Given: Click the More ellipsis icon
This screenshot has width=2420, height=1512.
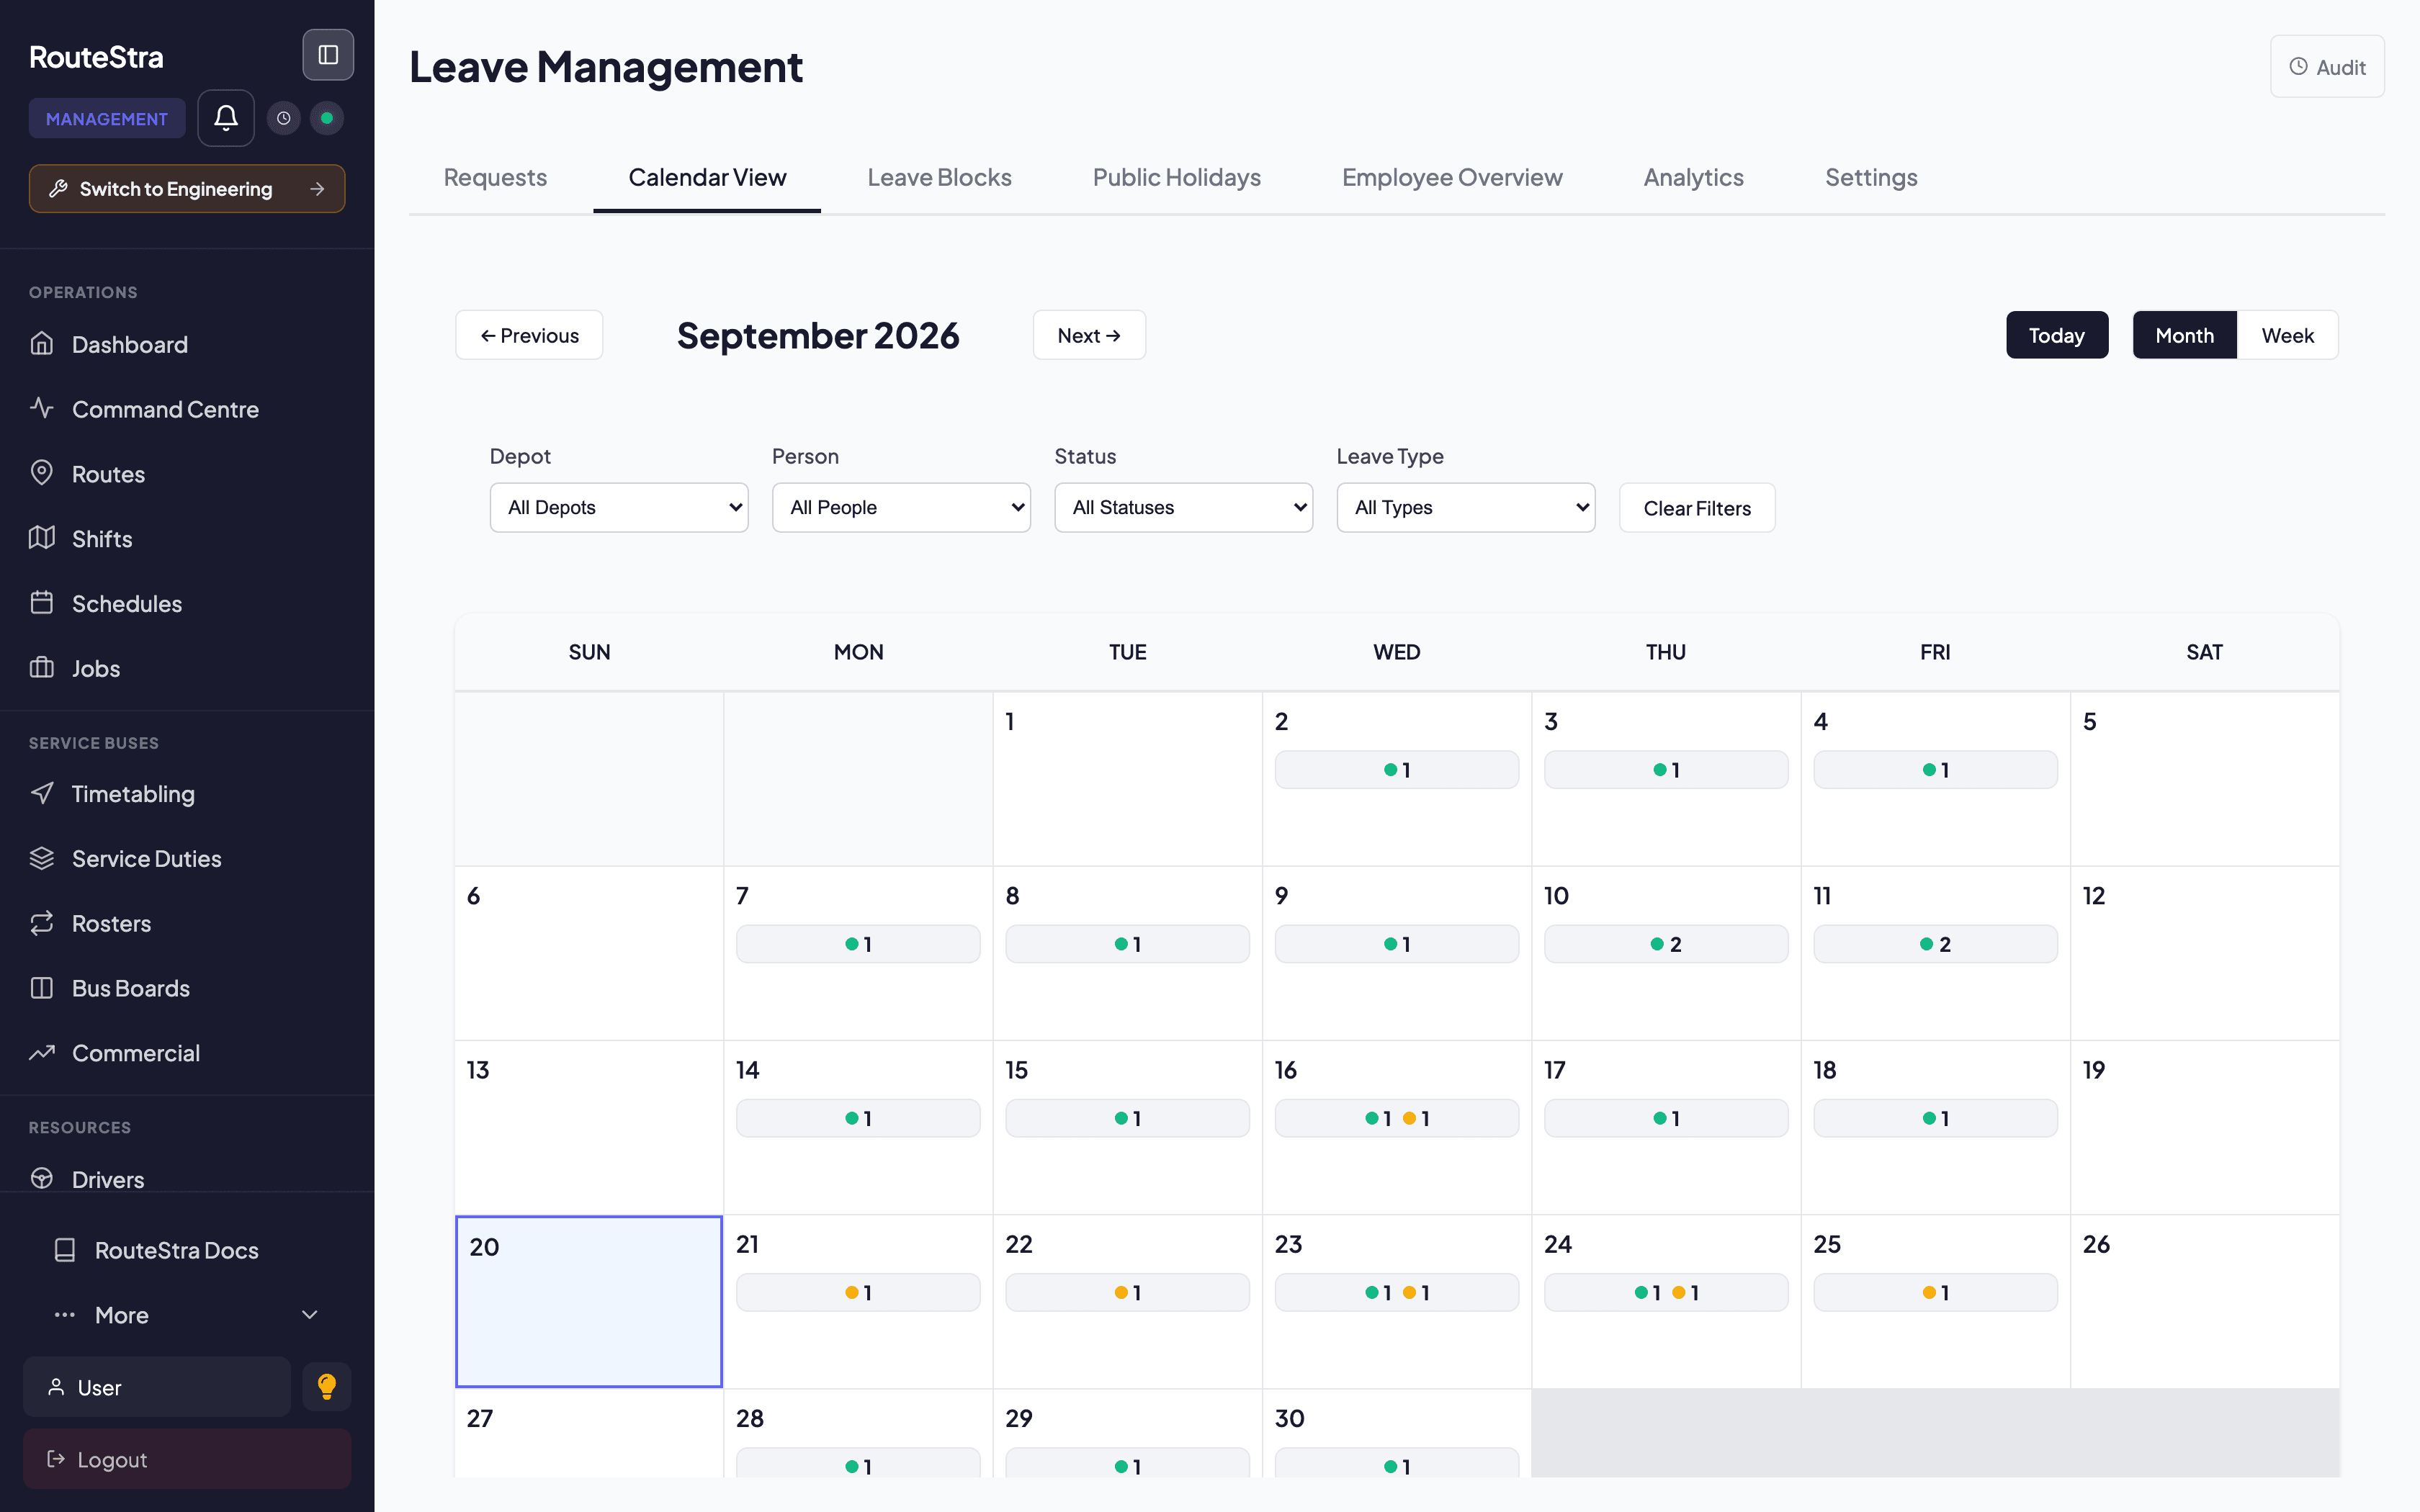Looking at the screenshot, I should pyautogui.click(x=65, y=1315).
